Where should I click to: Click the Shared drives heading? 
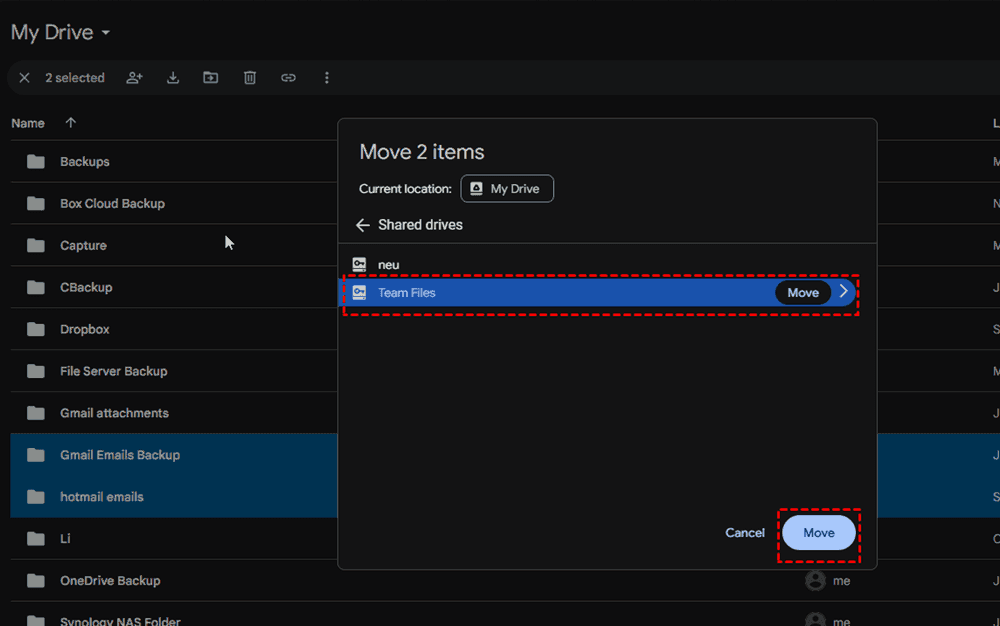click(x=420, y=225)
